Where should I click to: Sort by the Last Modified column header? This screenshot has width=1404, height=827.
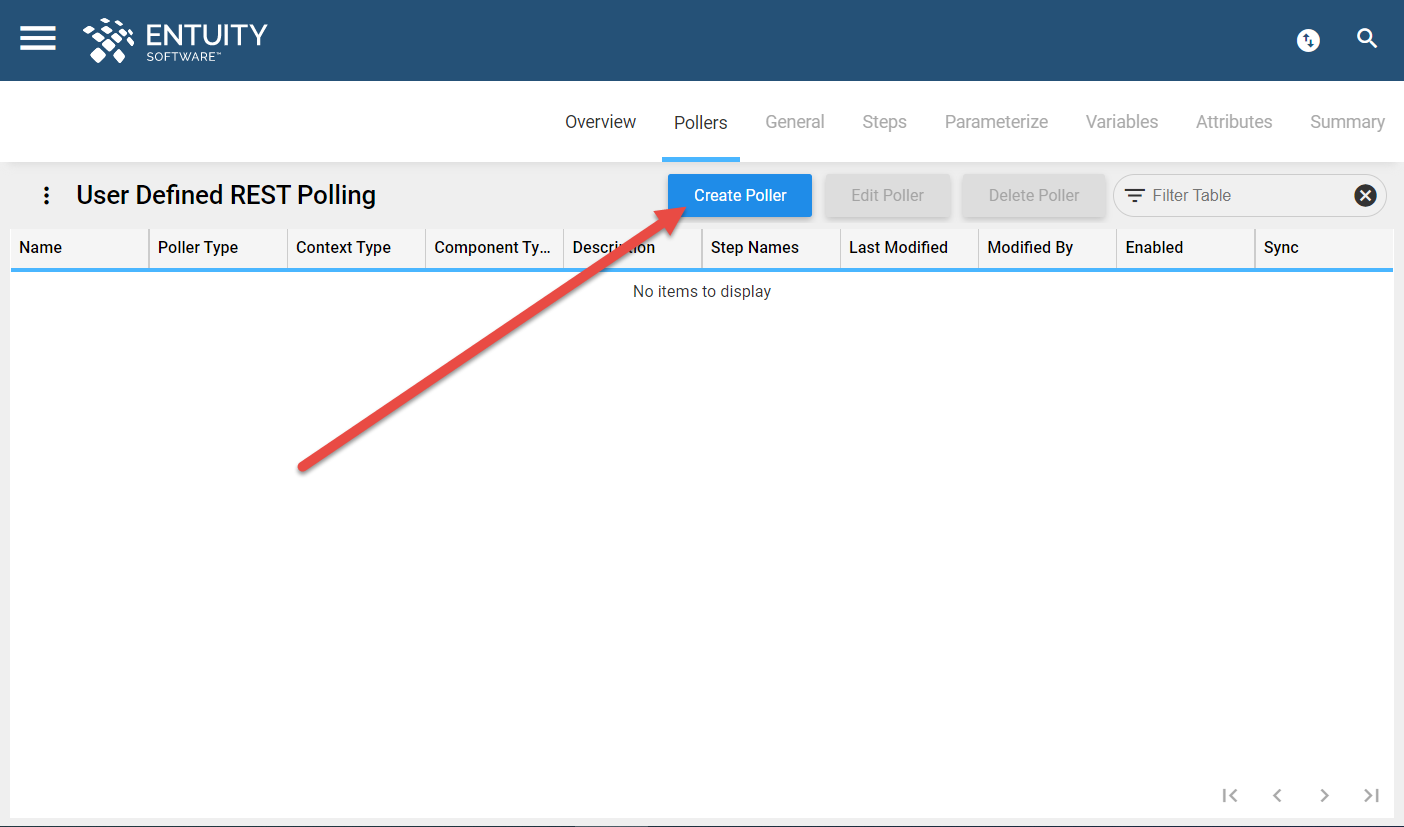click(x=897, y=247)
